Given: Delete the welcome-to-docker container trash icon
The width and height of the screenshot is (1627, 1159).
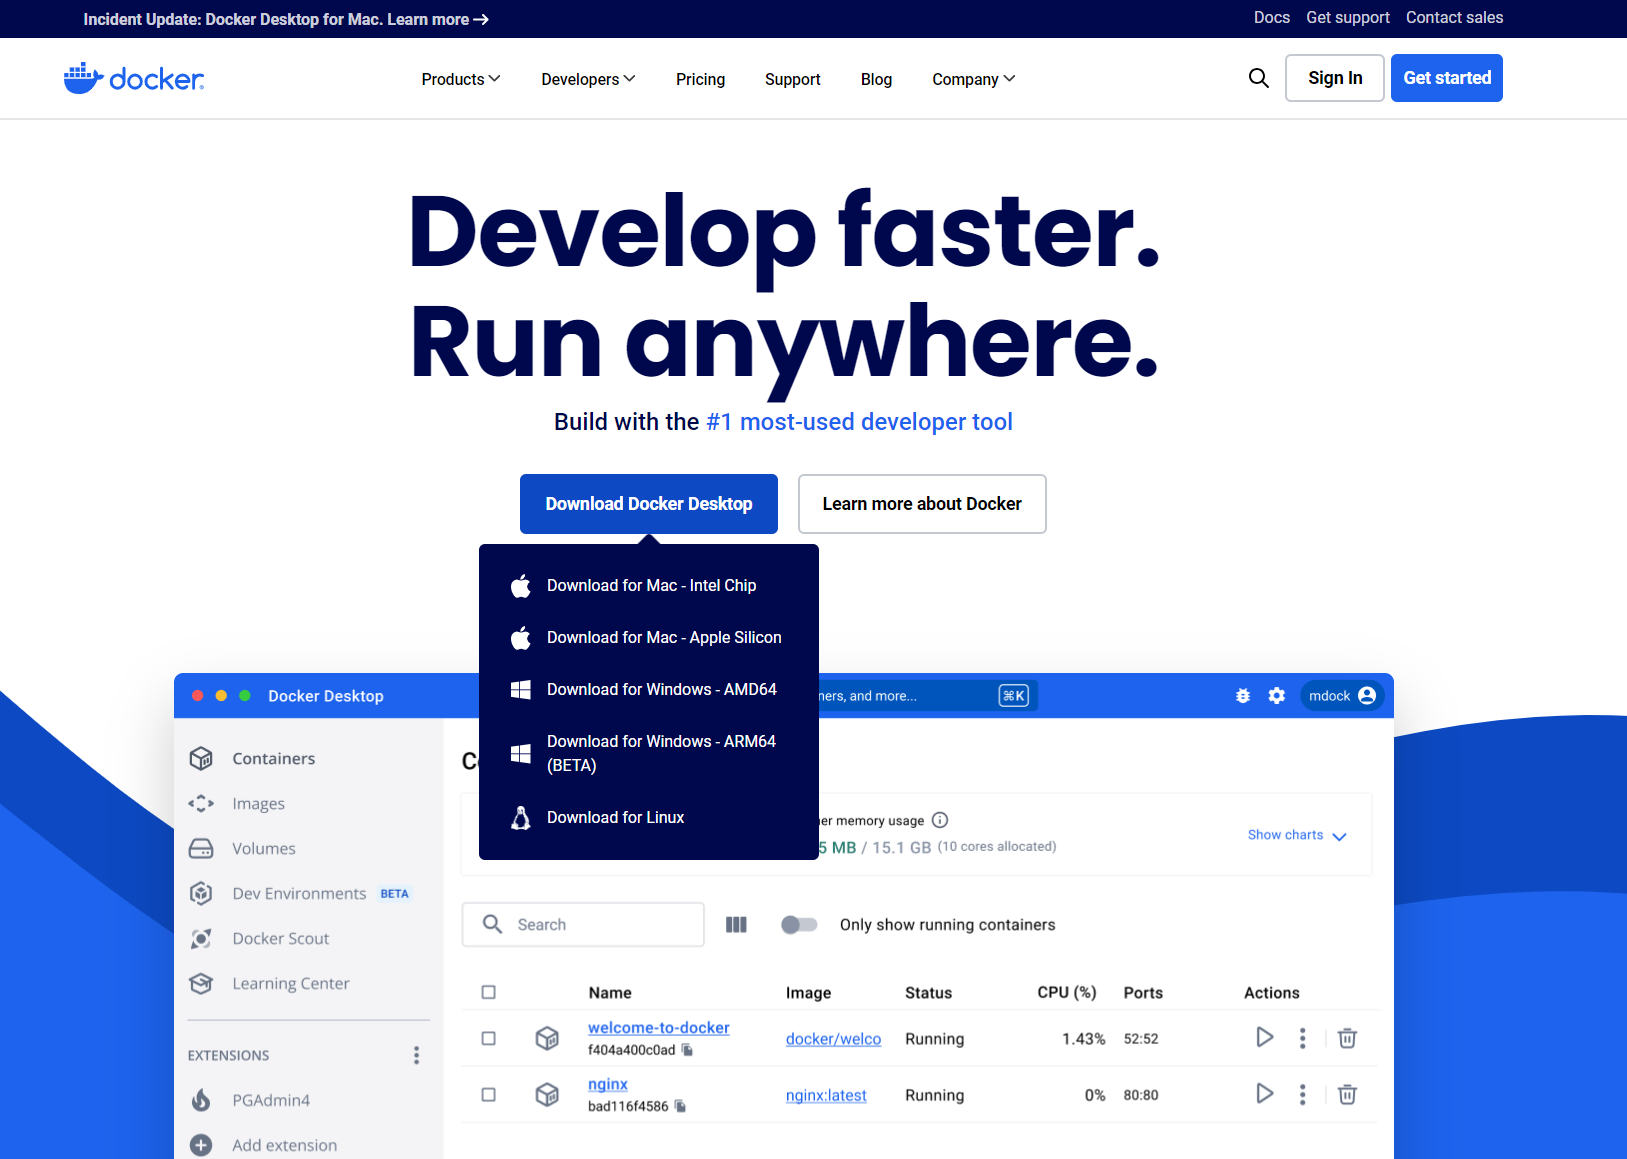Looking at the screenshot, I should point(1347,1038).
